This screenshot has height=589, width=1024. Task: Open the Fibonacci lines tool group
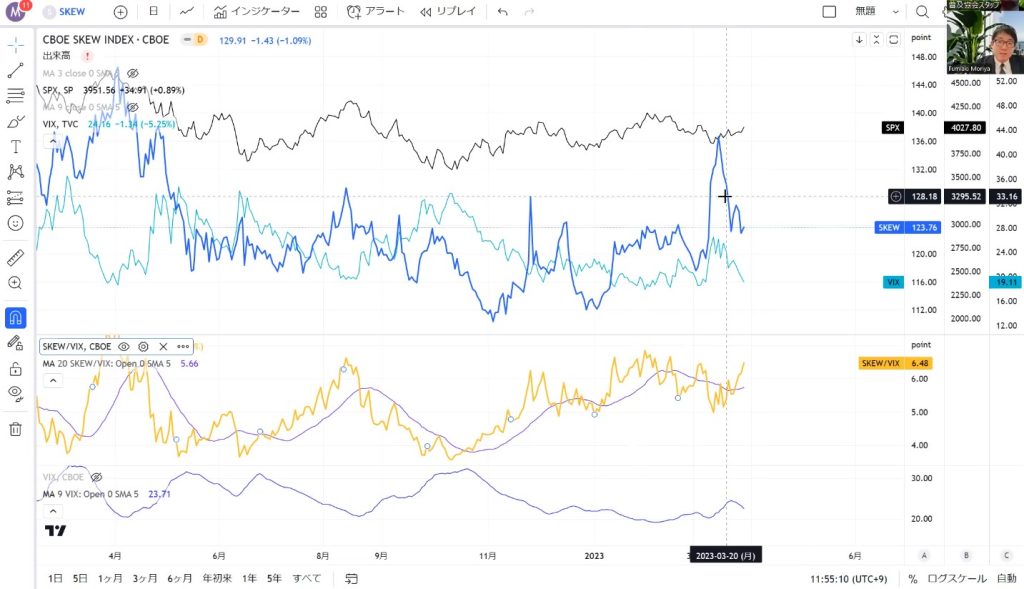point(16,96)
